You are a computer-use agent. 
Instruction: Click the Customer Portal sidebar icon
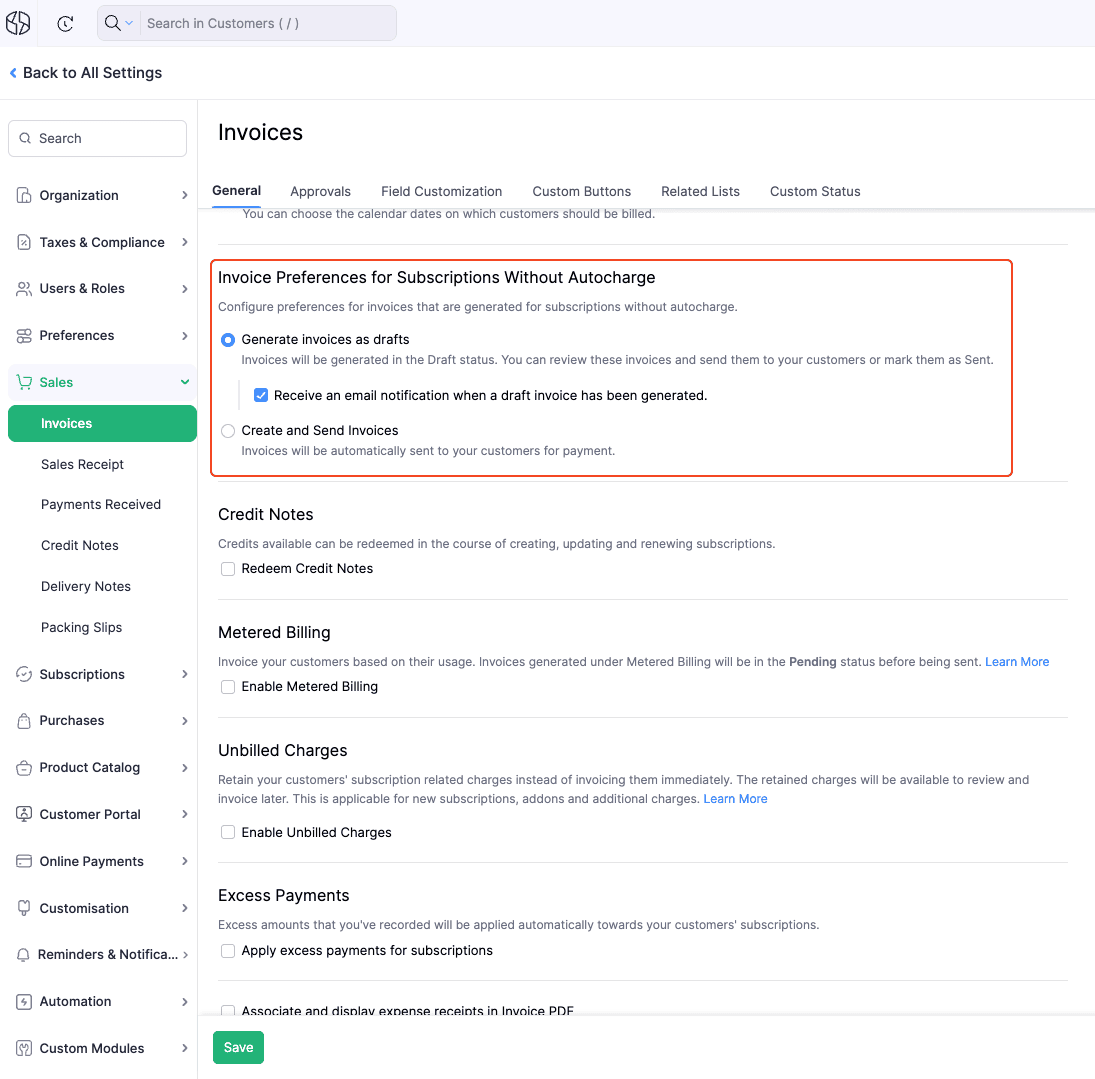23,814
